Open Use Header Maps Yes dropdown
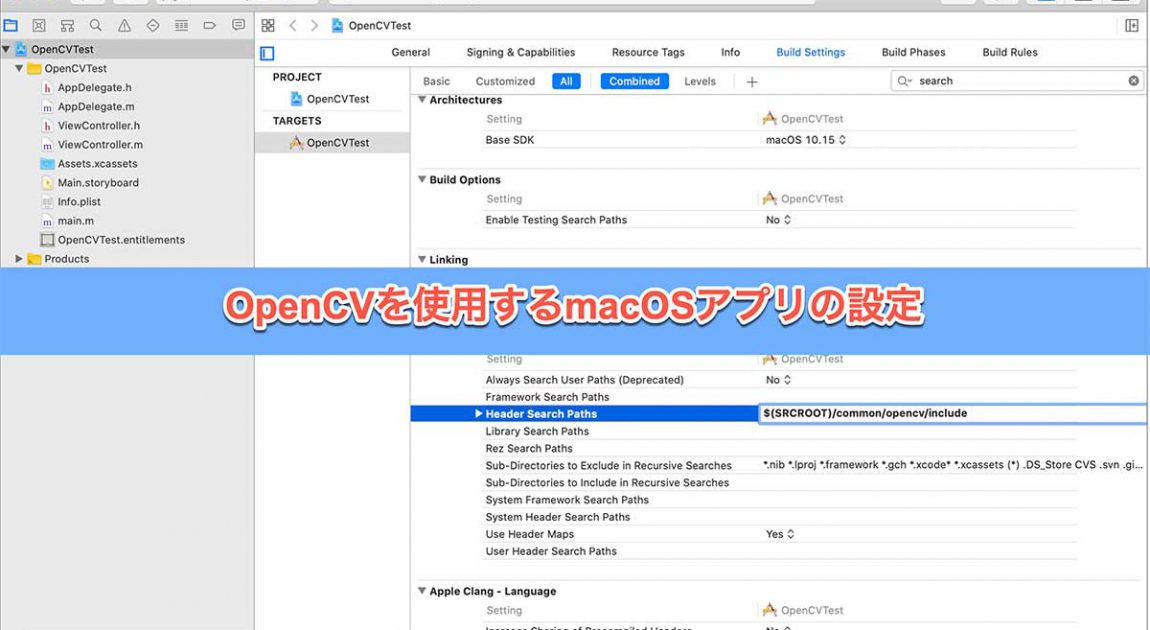 pos(780,535)
